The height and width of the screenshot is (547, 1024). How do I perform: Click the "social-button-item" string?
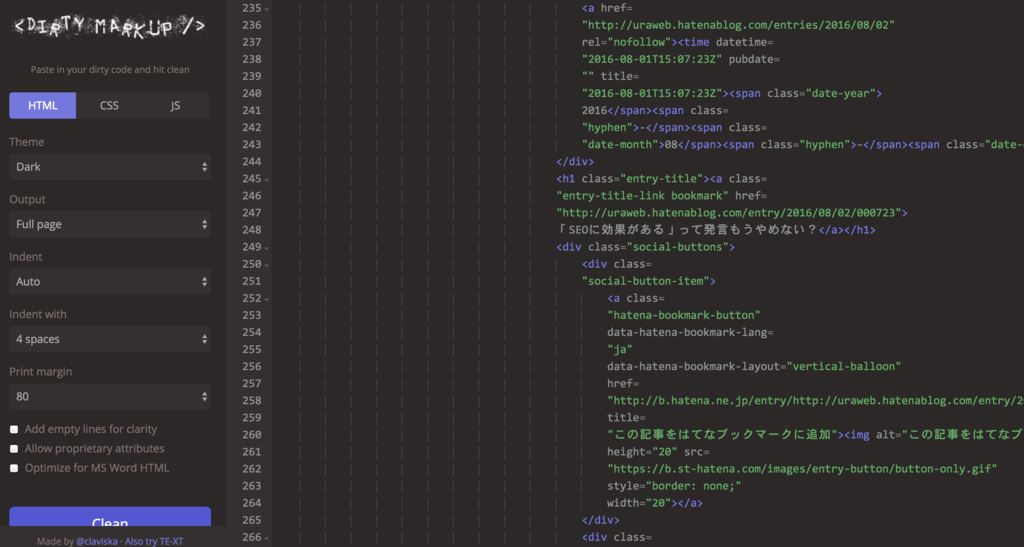click(645, 281)
